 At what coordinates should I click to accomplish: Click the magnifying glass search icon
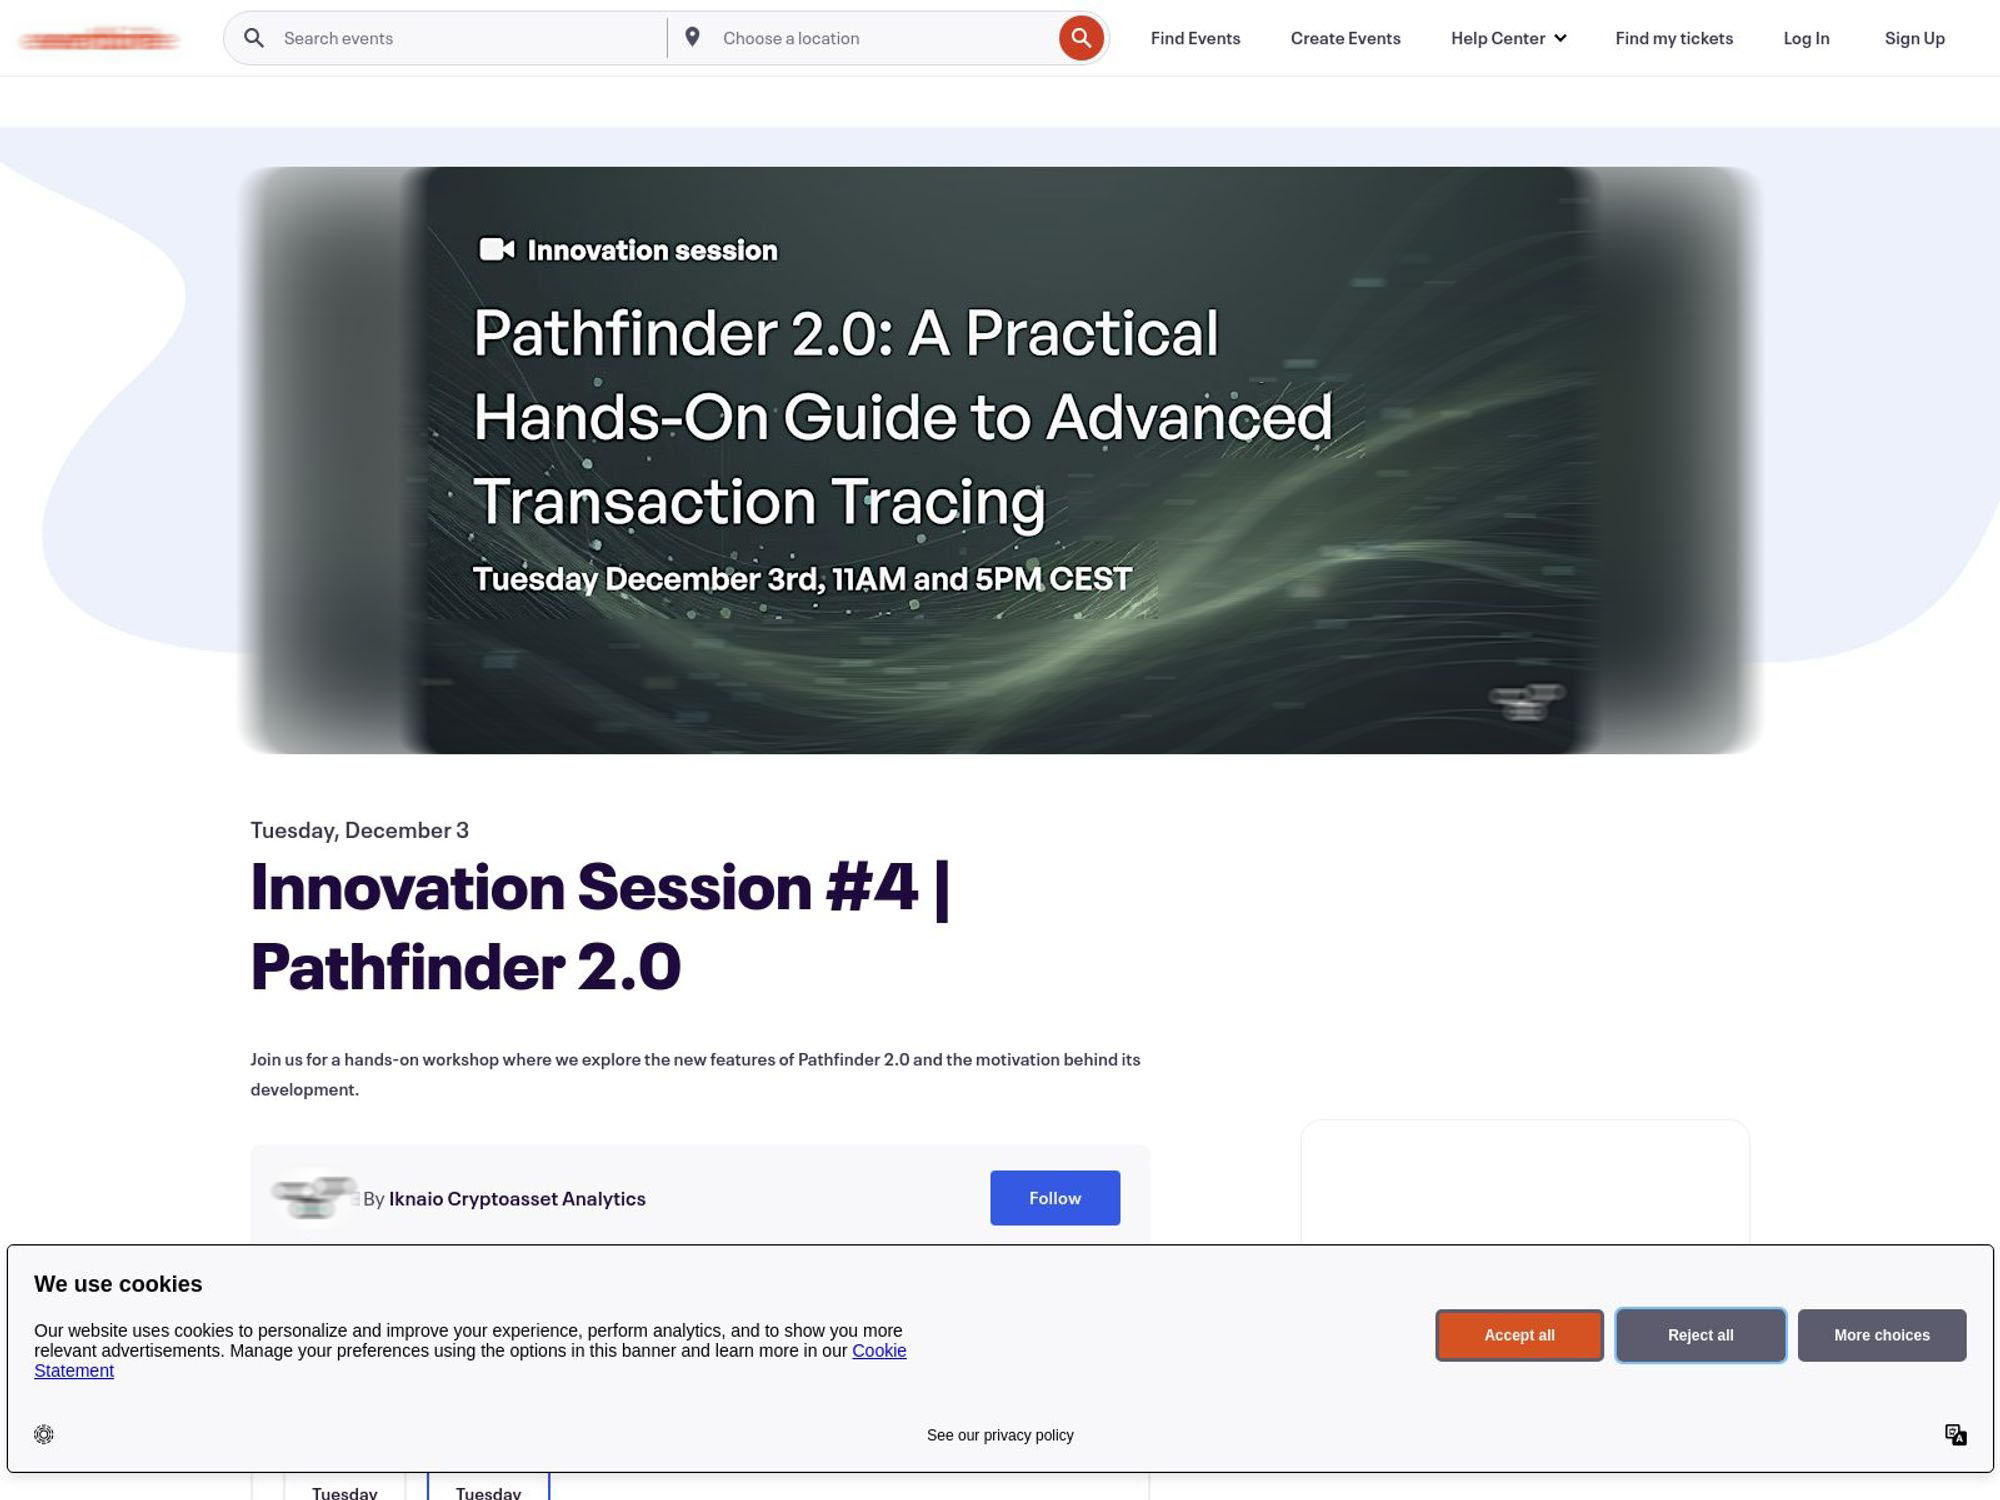1082,38
